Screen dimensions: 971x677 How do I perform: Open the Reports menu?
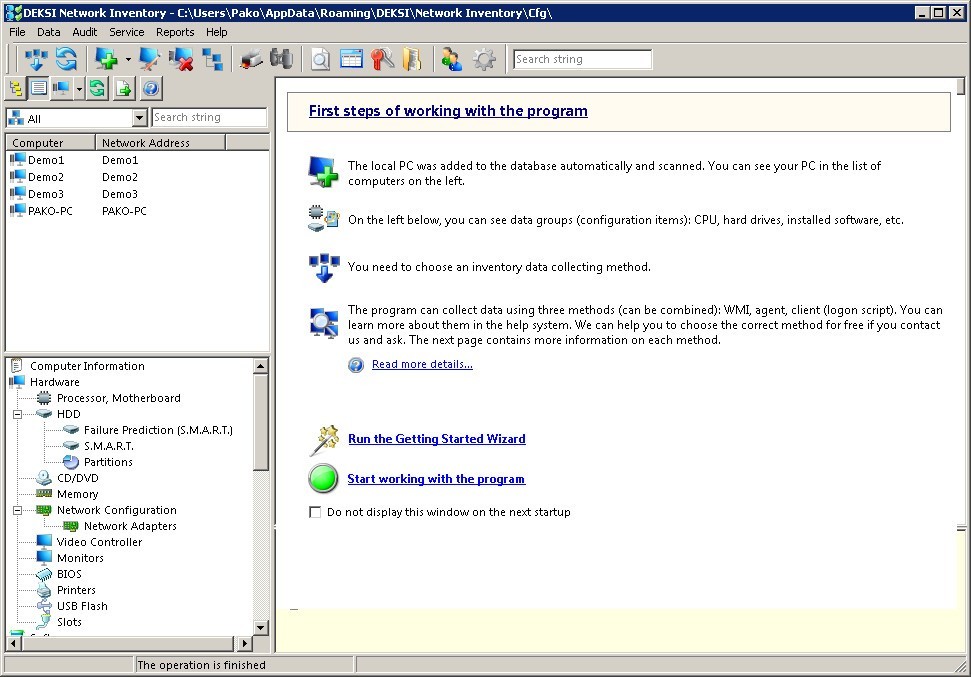click(x=175, y=32)
